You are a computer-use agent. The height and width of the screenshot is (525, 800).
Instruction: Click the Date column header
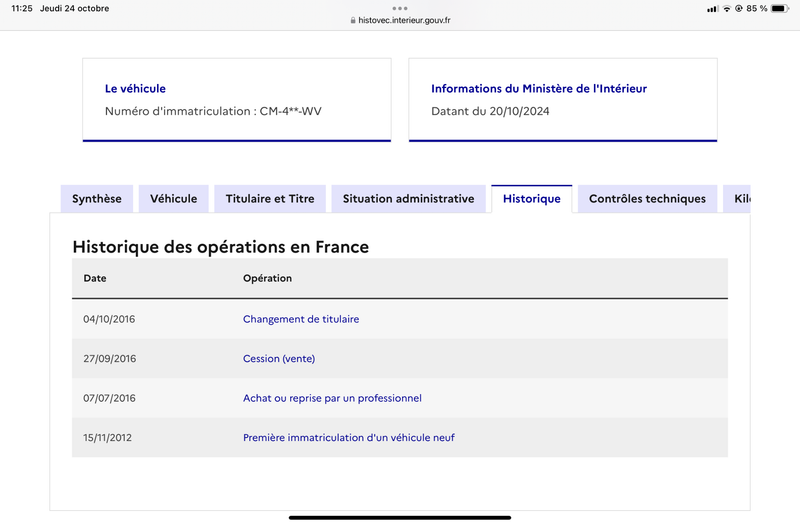point(95,278)
